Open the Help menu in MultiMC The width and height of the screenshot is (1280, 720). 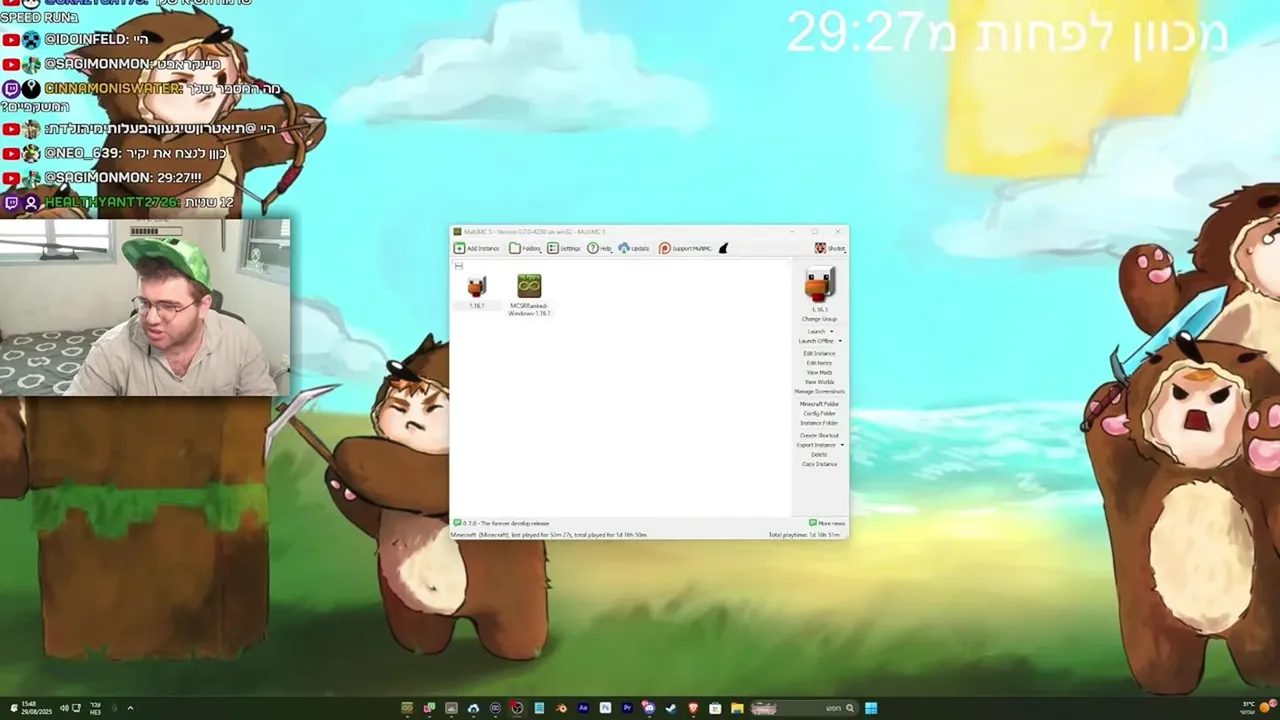tap(600, 248)
